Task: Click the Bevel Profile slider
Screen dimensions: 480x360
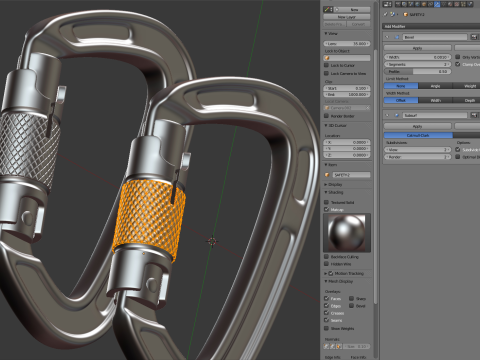Action: (x=418, y=72)
